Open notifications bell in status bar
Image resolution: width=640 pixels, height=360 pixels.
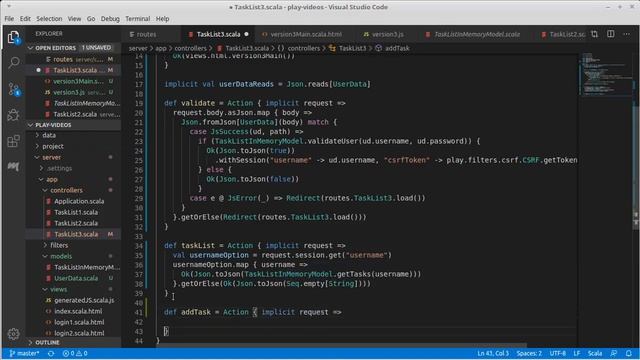tap(629, 353)
